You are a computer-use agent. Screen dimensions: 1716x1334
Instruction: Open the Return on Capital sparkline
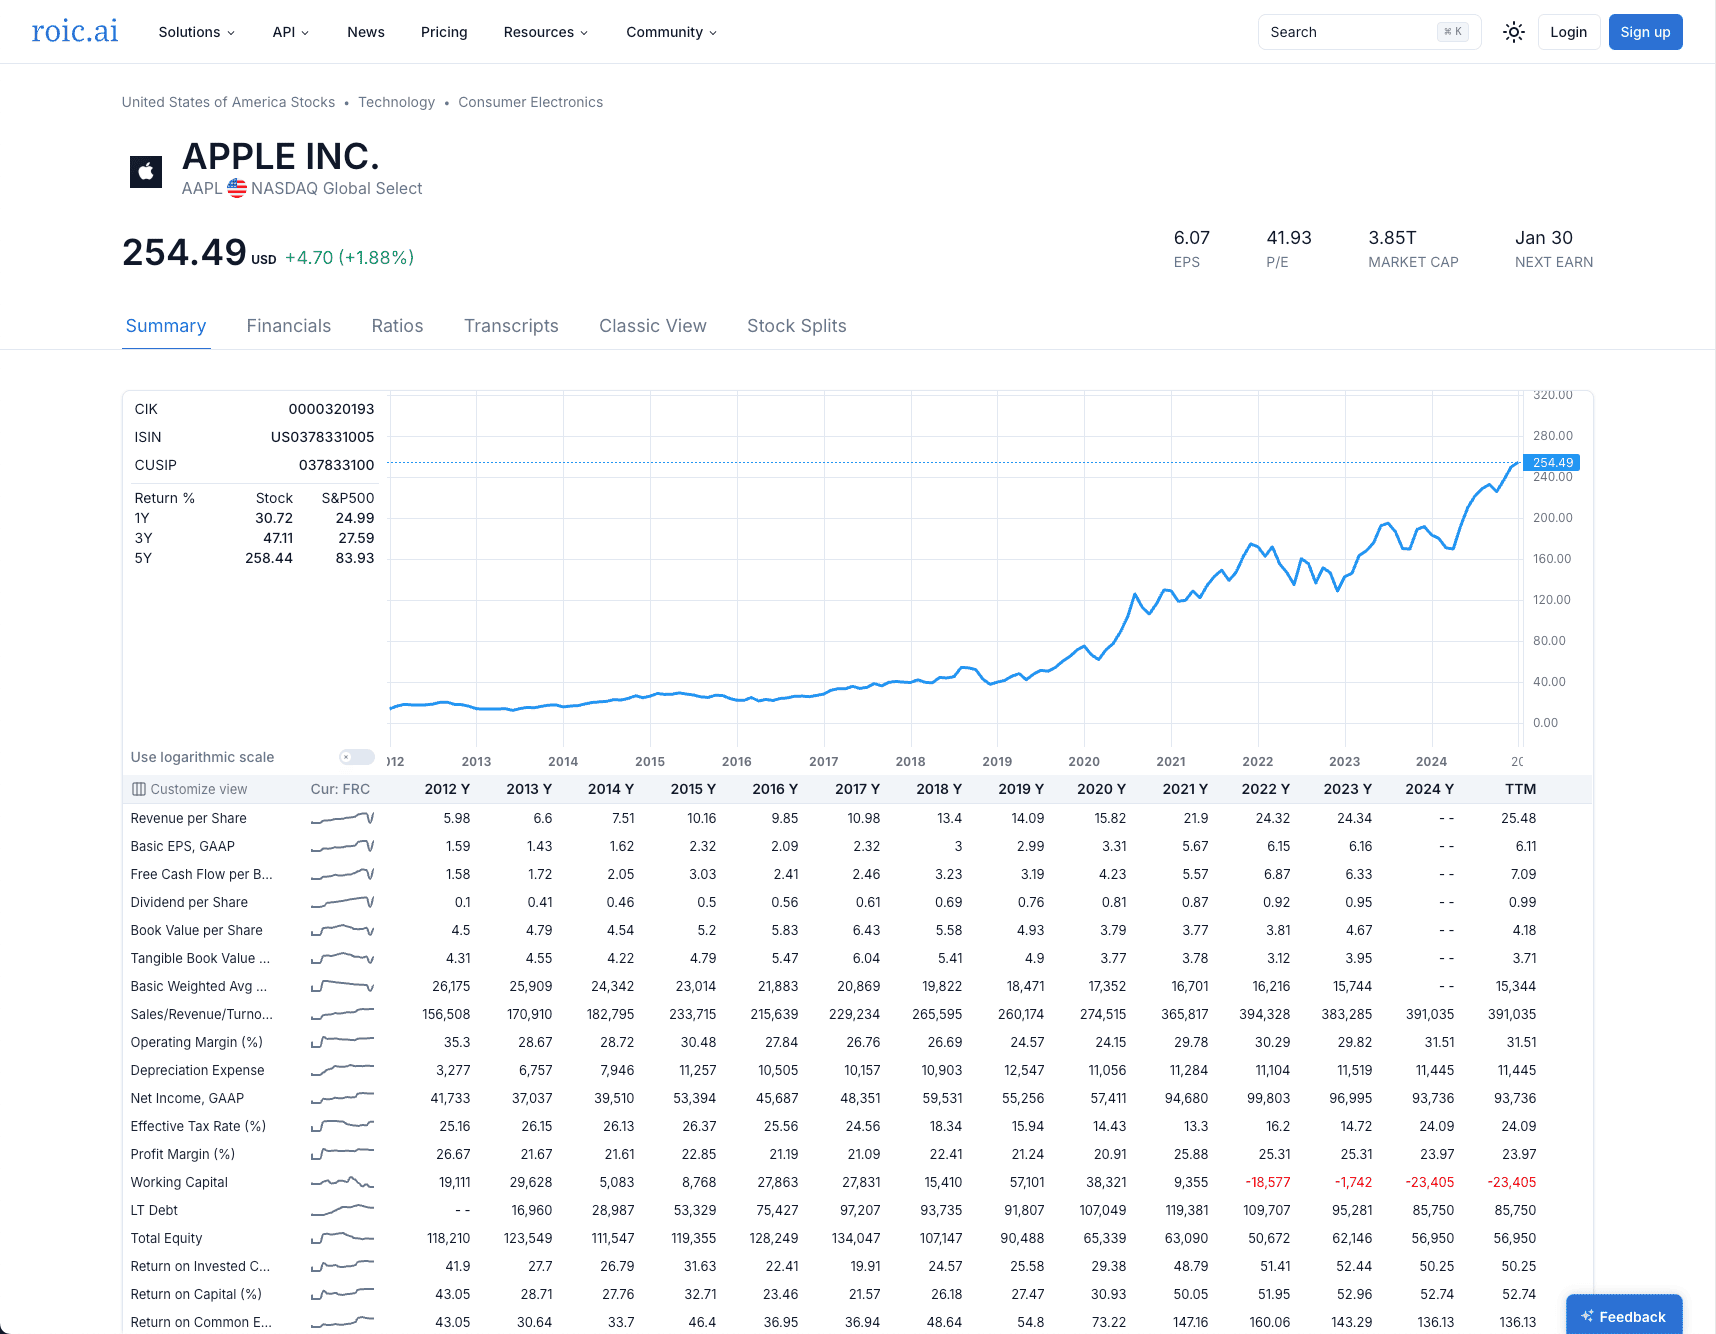[342, 1294]
